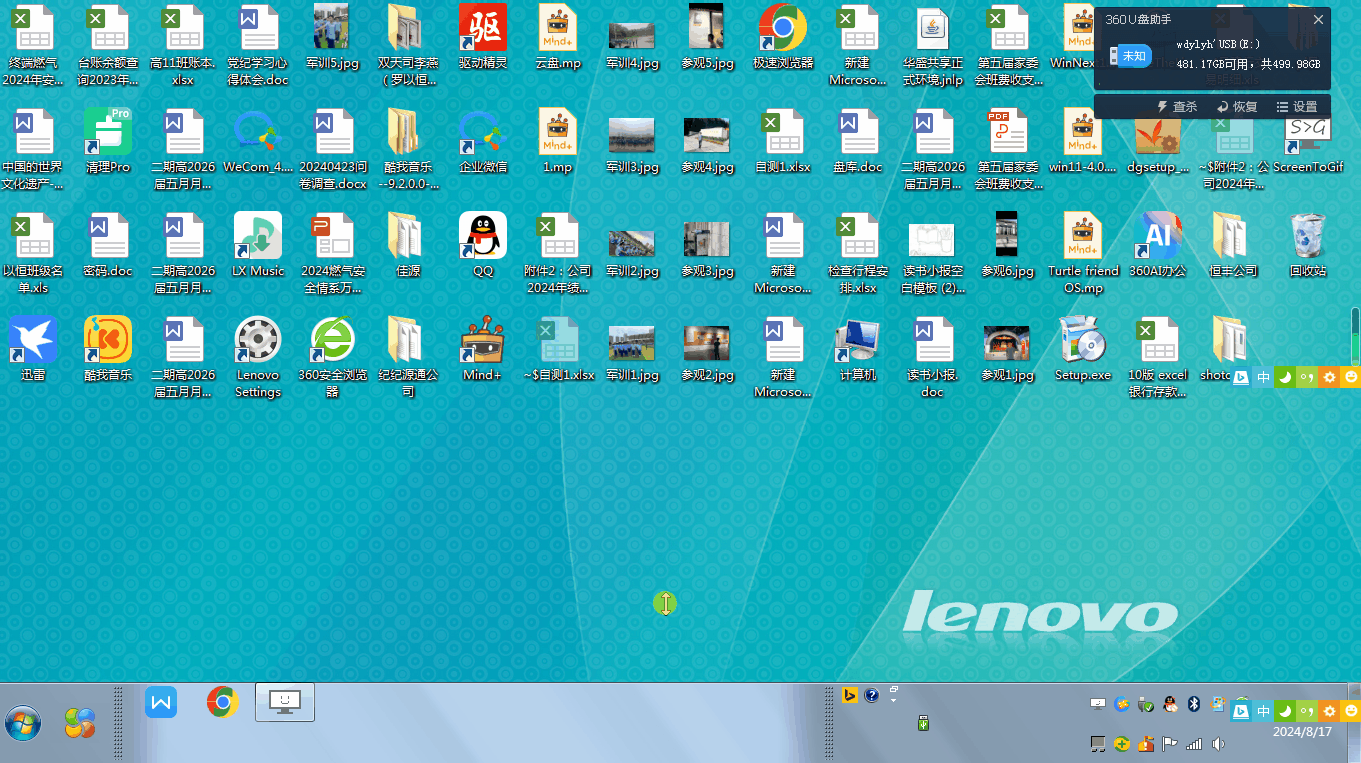Select the 佳源 folder

point(408,245)
